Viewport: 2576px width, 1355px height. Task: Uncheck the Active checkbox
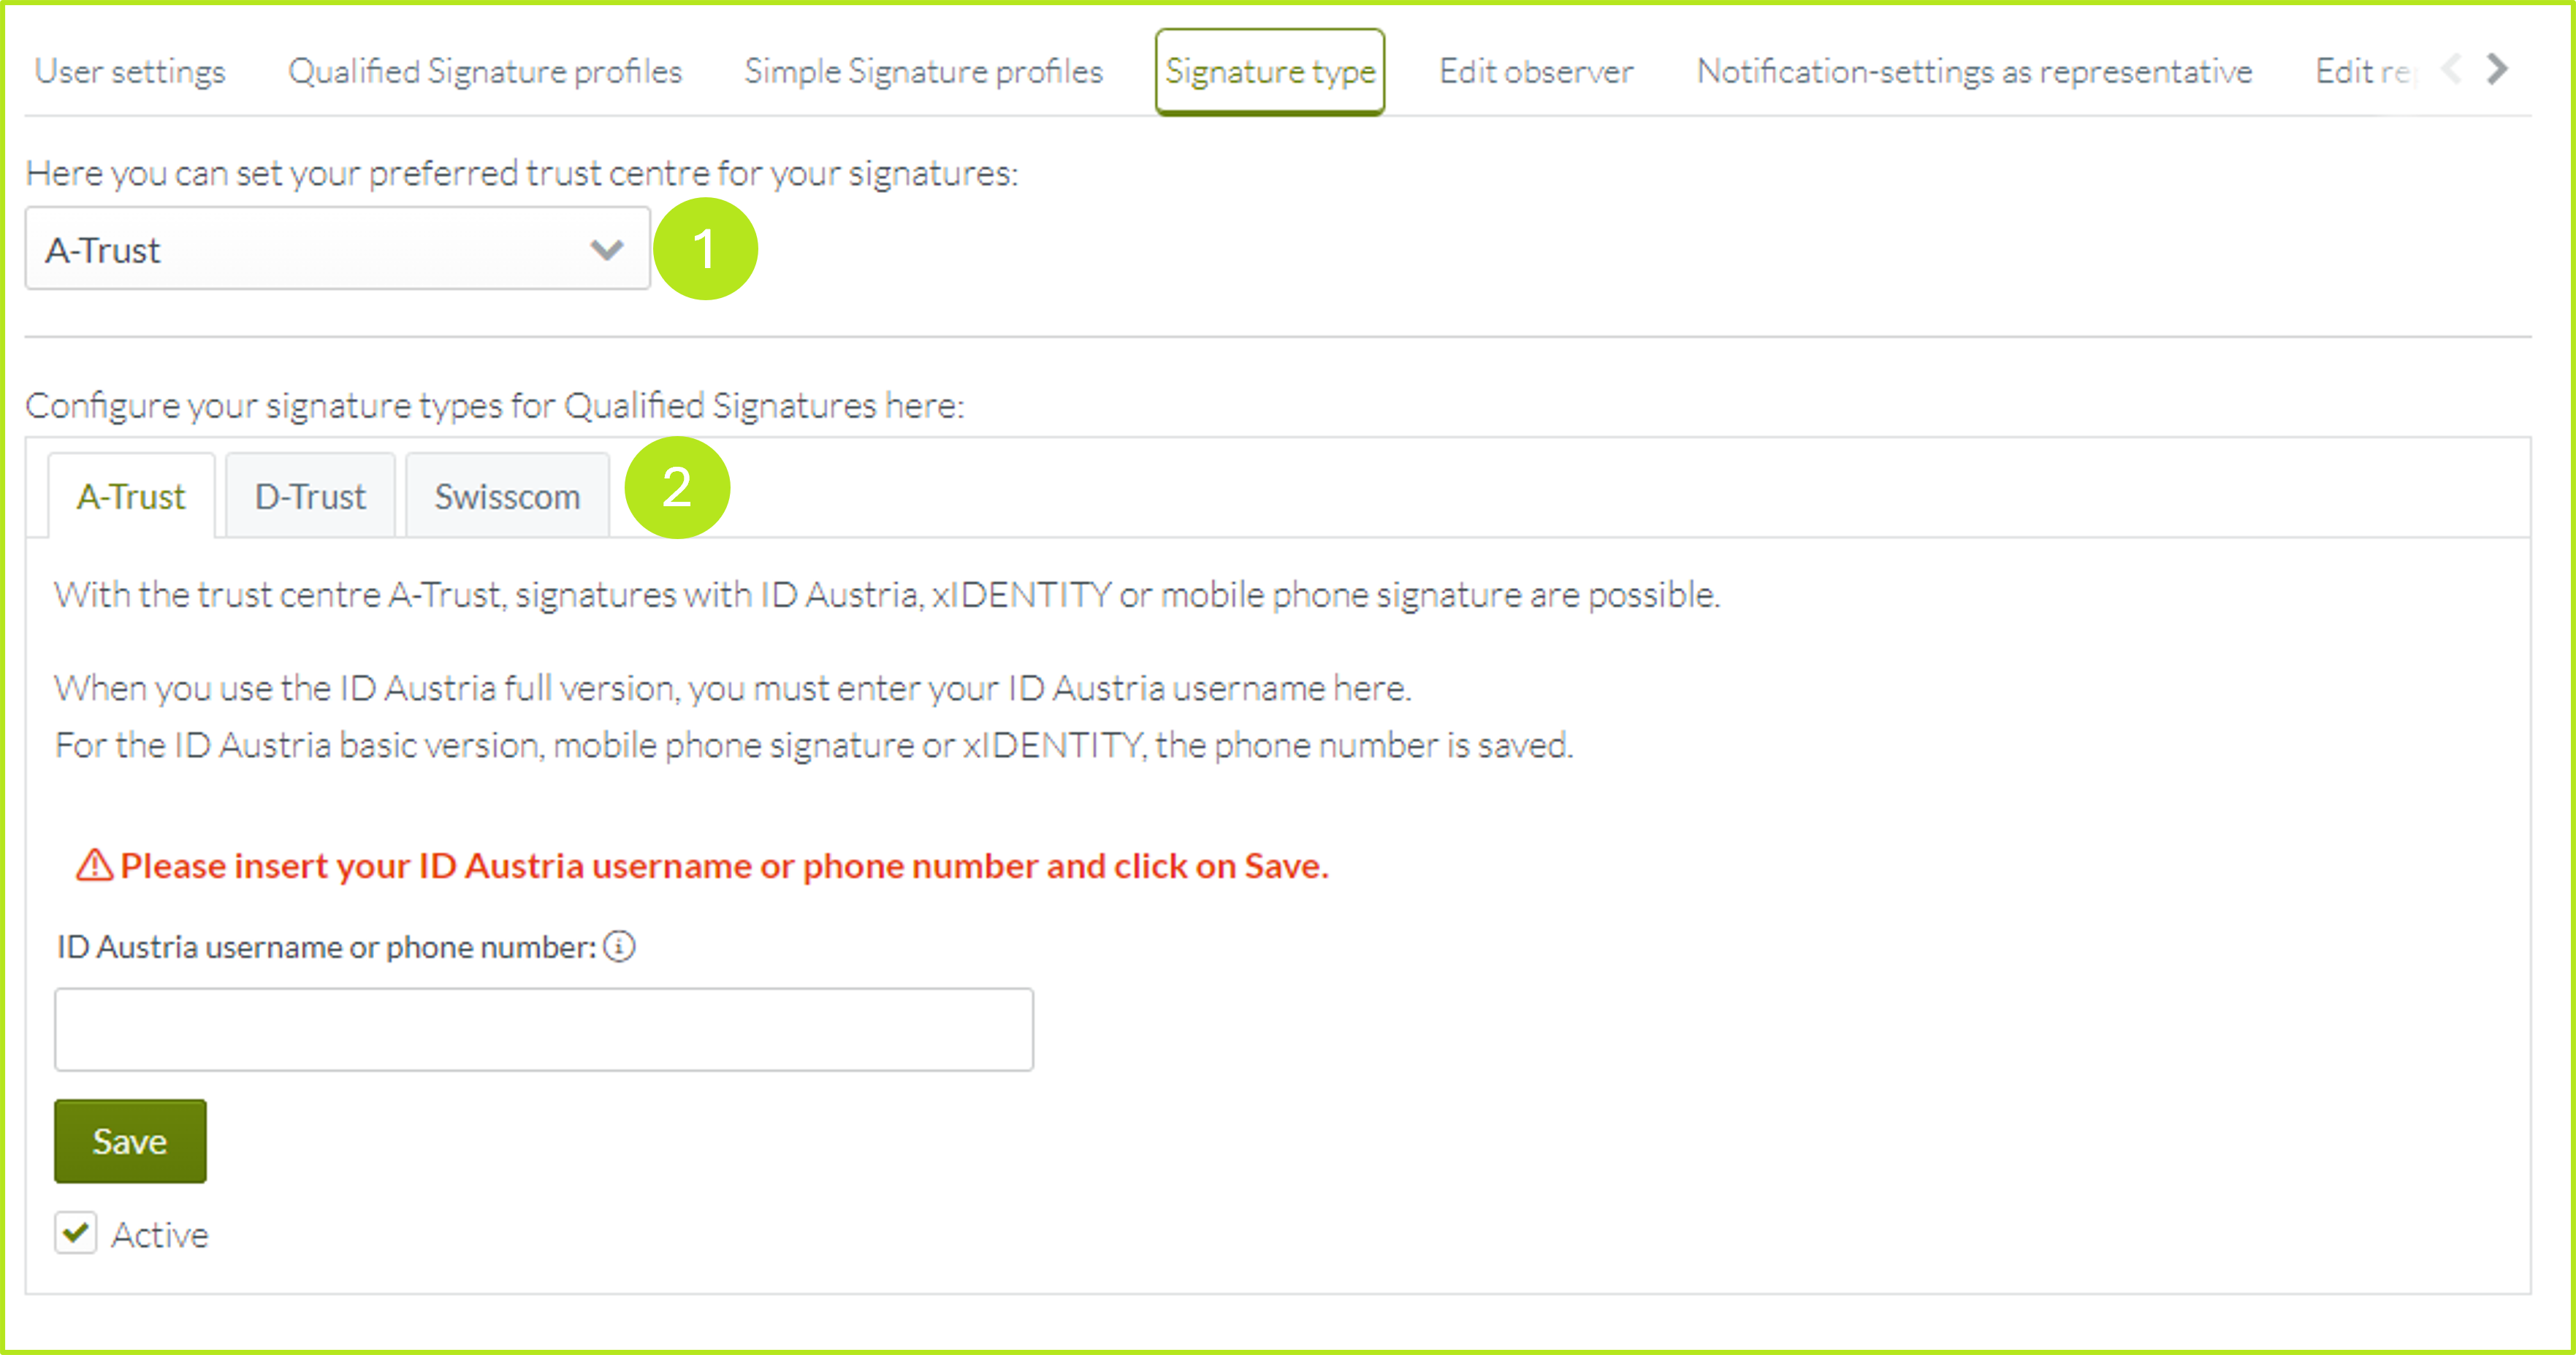click(x=76, y=1233)
